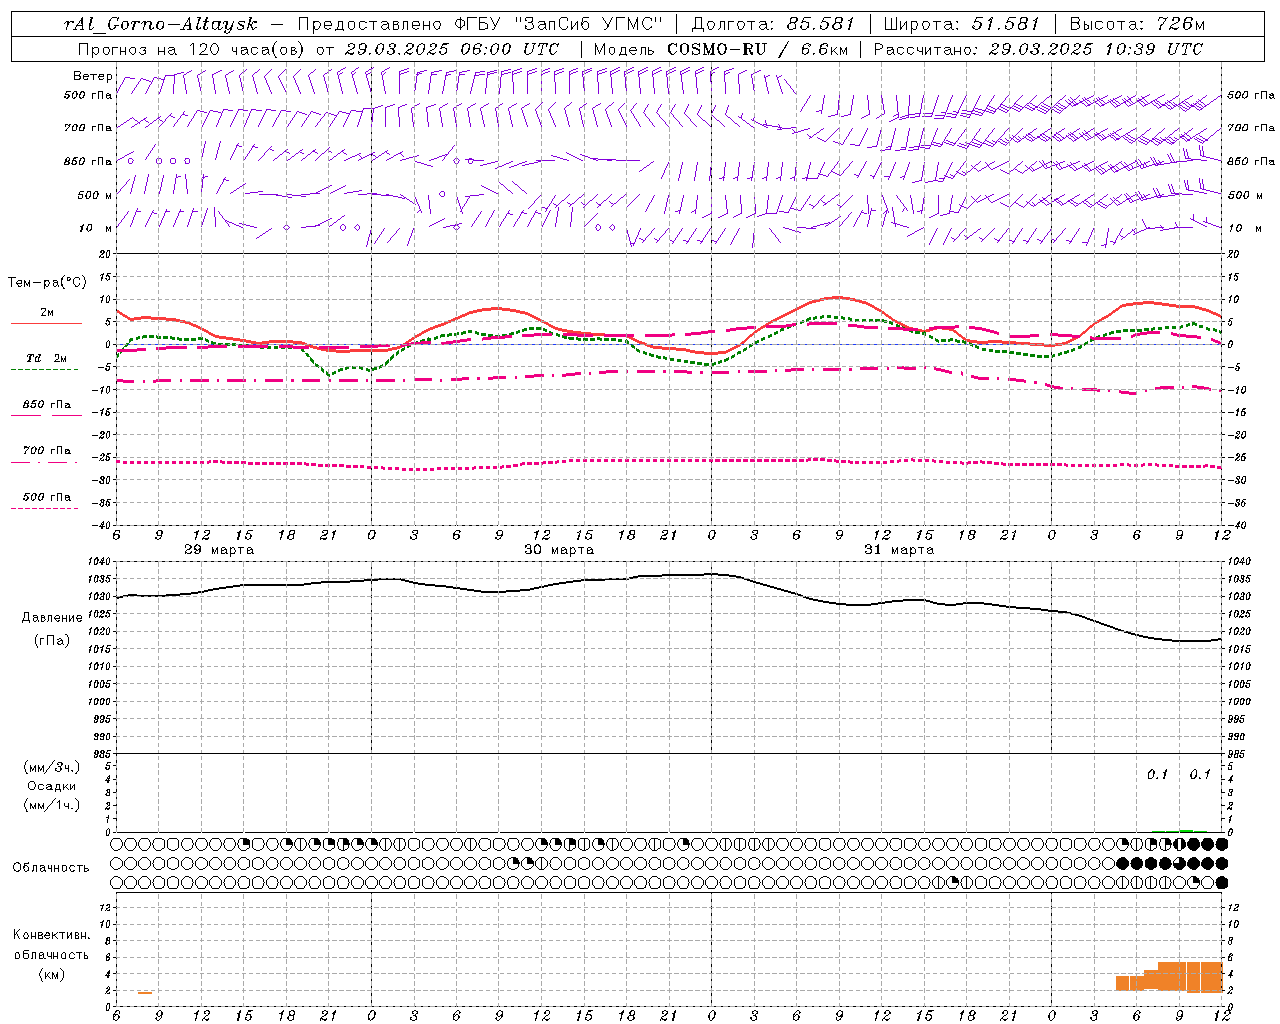Click the 29 марта date label
The image size is (1280, 1024).
click(219, 550)
